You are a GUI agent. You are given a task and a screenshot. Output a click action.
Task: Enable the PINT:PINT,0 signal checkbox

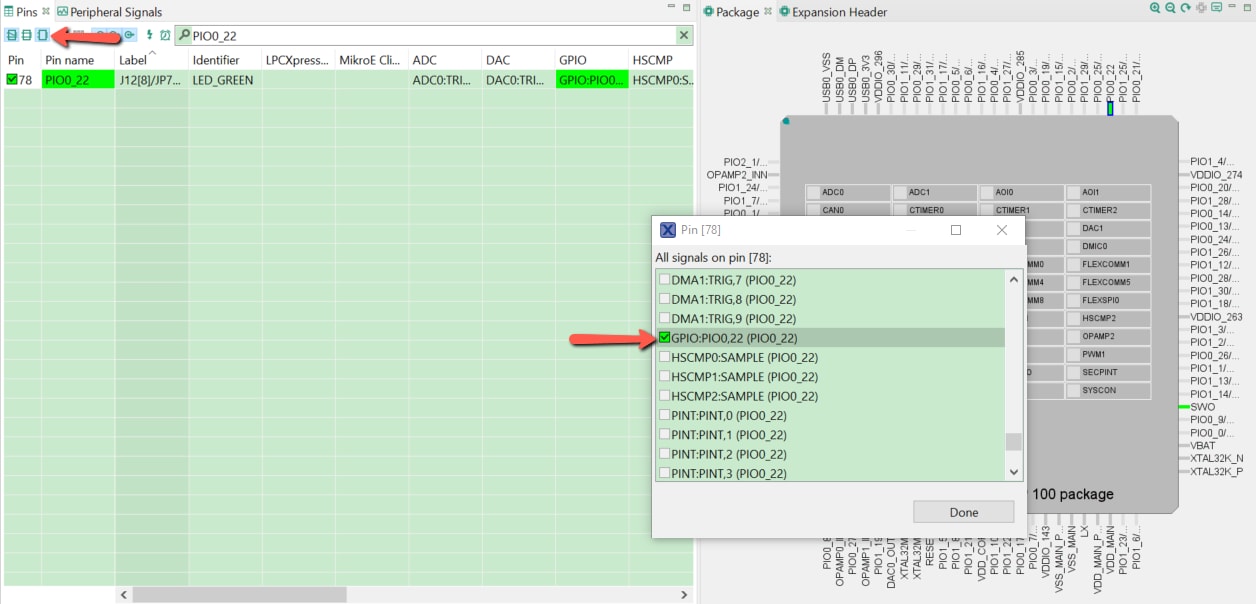pyautogui.click(x=665, y=415)
